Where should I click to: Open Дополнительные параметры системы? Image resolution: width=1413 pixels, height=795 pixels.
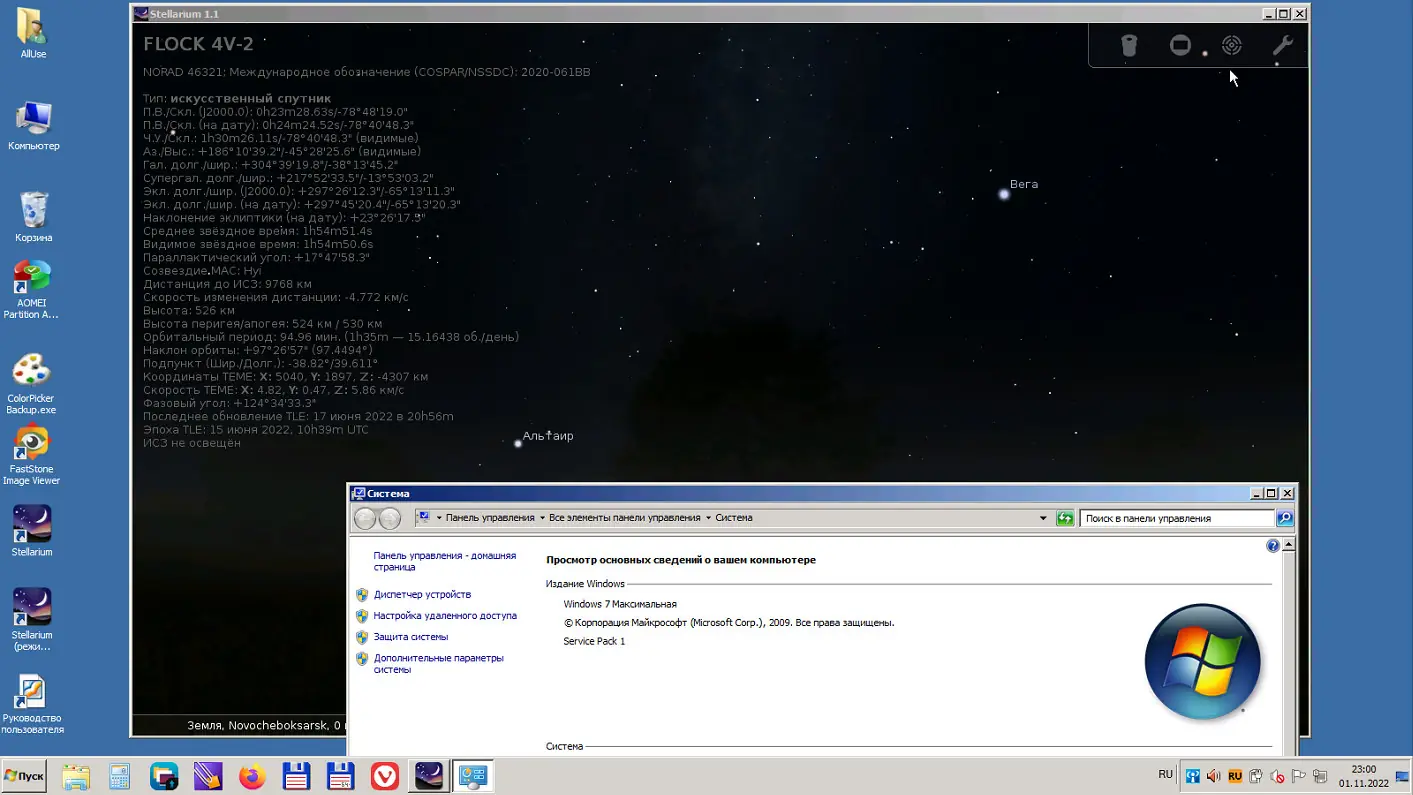coord(438,663)
